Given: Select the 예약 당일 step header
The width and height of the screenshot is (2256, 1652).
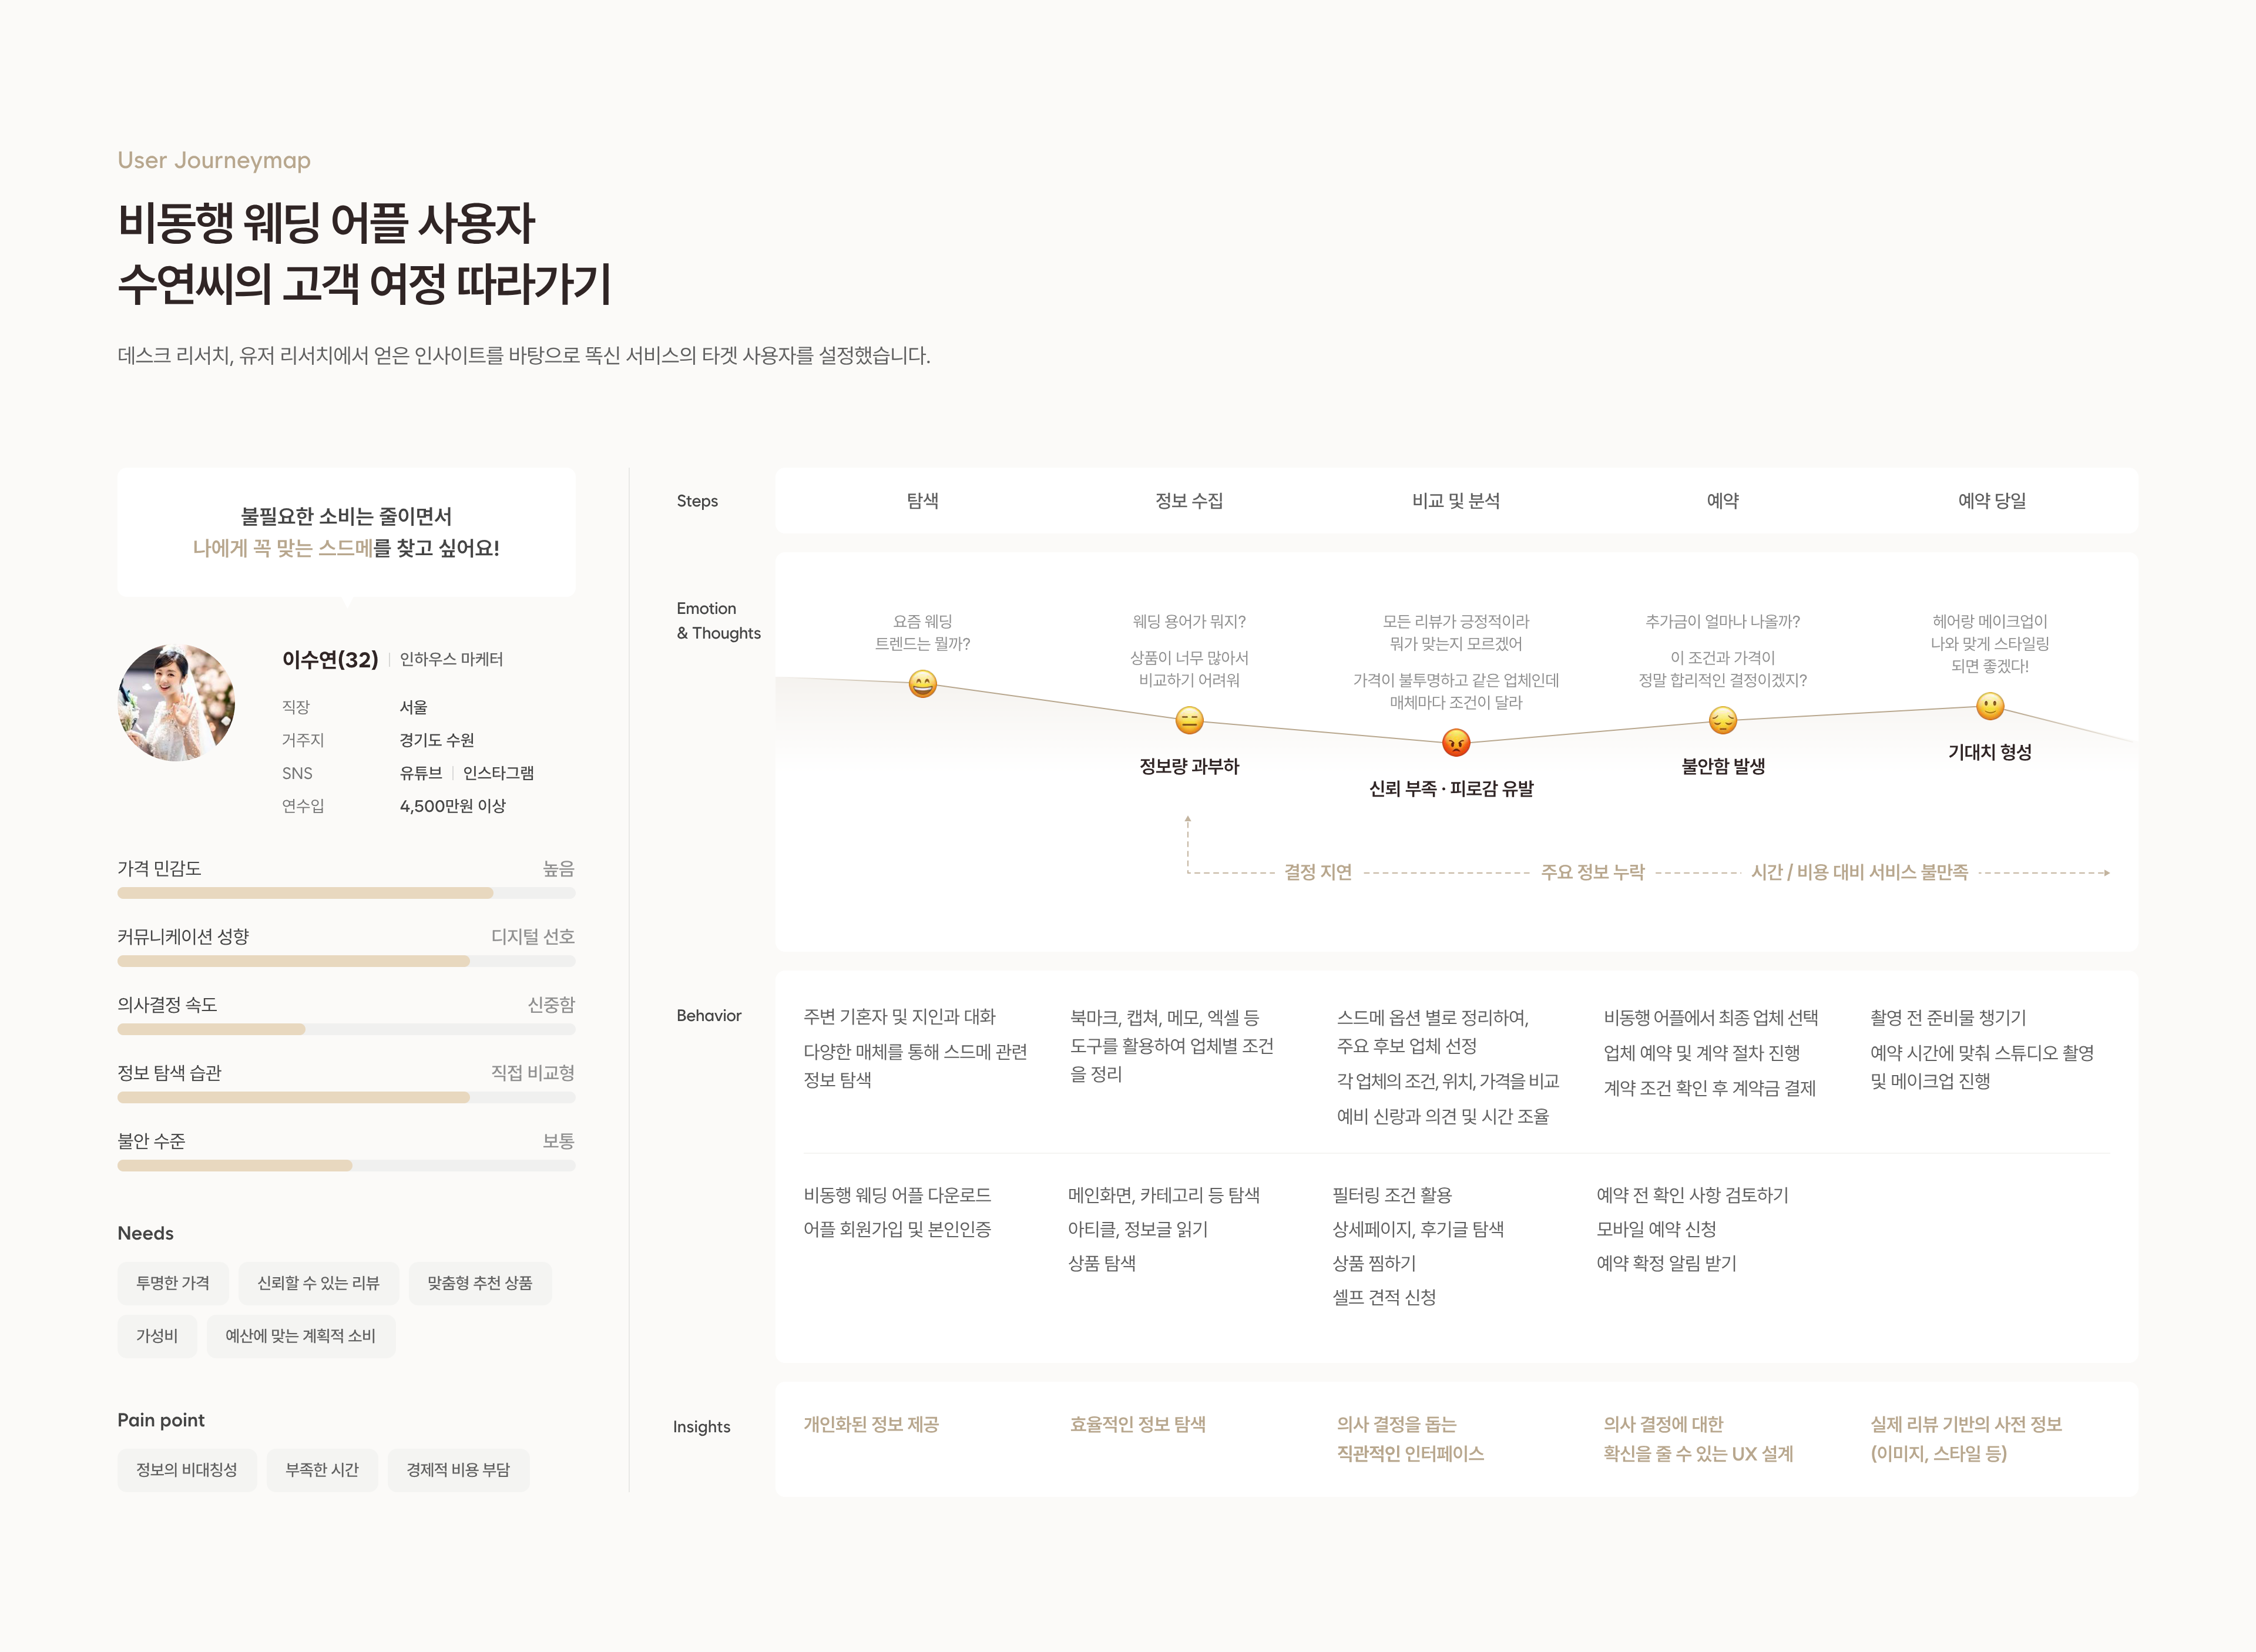Looking at the screenshot, I should 1991,500.
